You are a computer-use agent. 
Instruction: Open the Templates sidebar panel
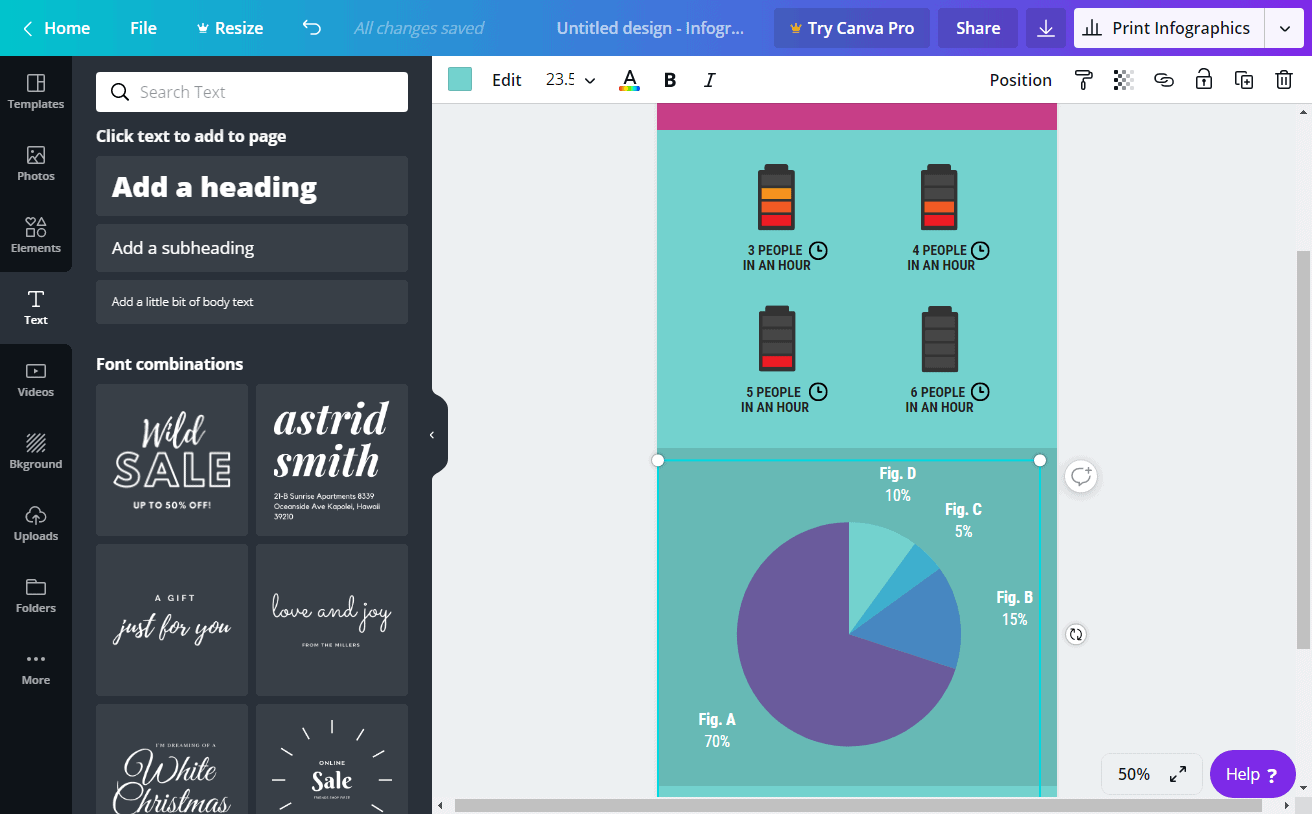click(36, 92)
